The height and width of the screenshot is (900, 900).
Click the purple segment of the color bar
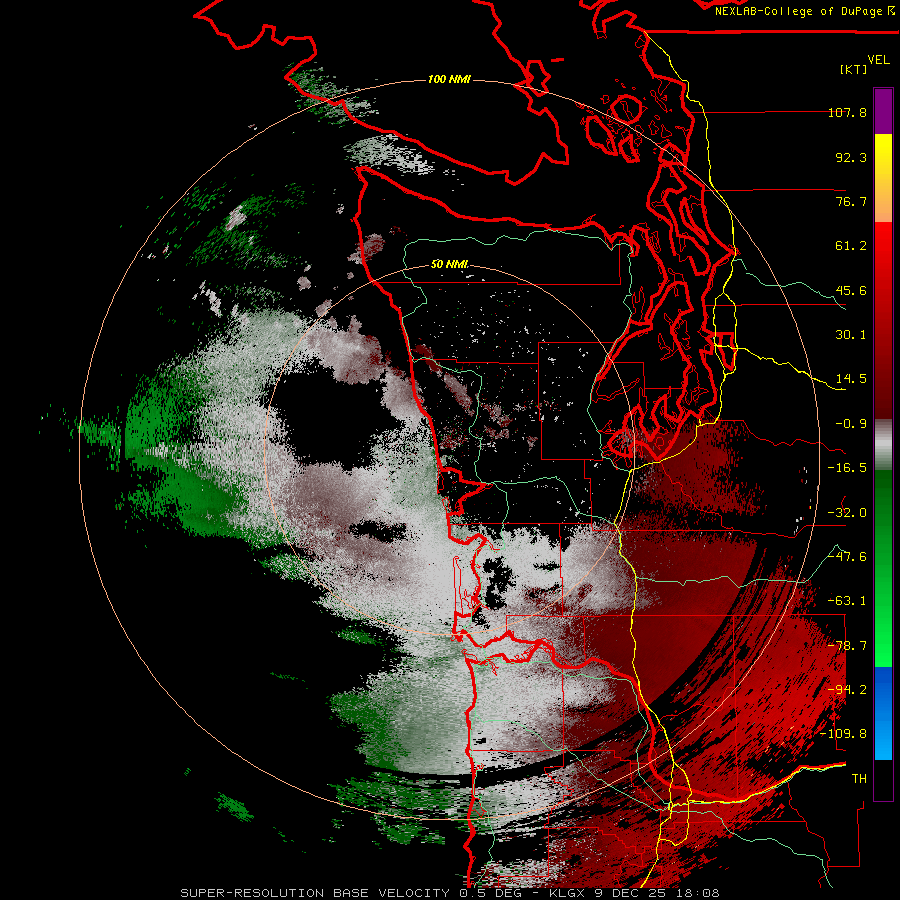coord(883,111)
